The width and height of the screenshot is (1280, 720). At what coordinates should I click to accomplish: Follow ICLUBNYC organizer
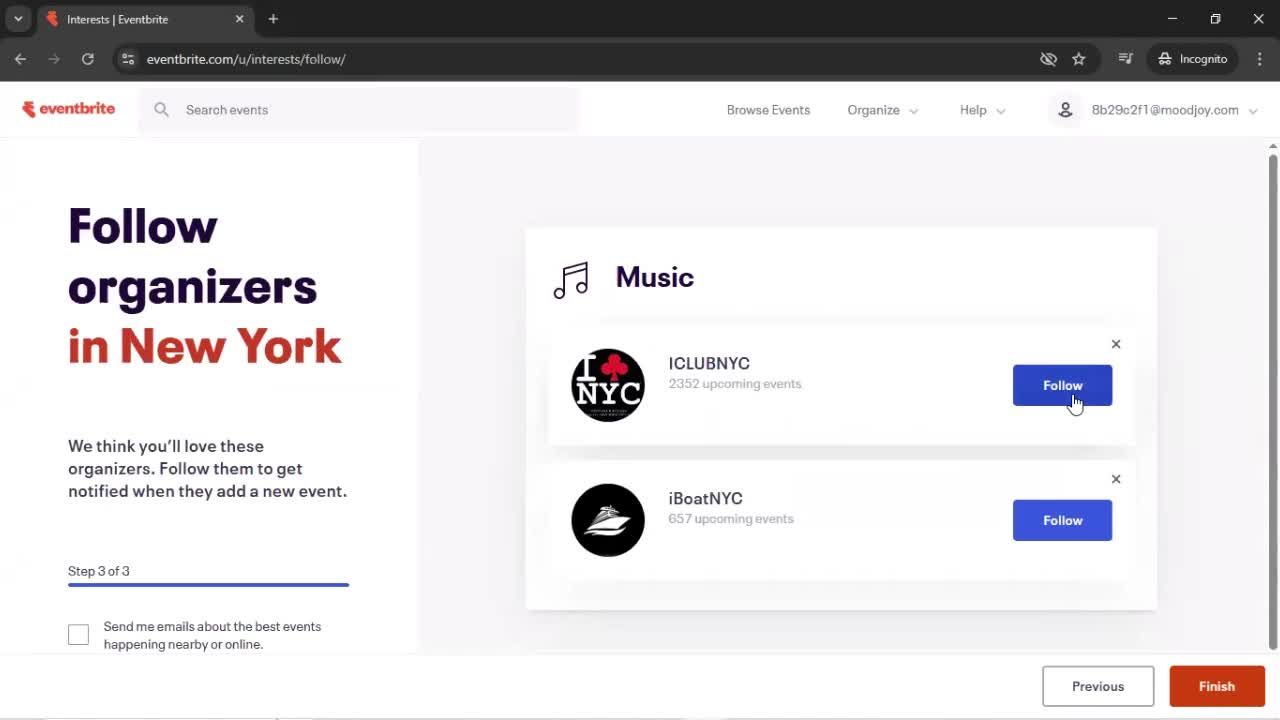1062,385
